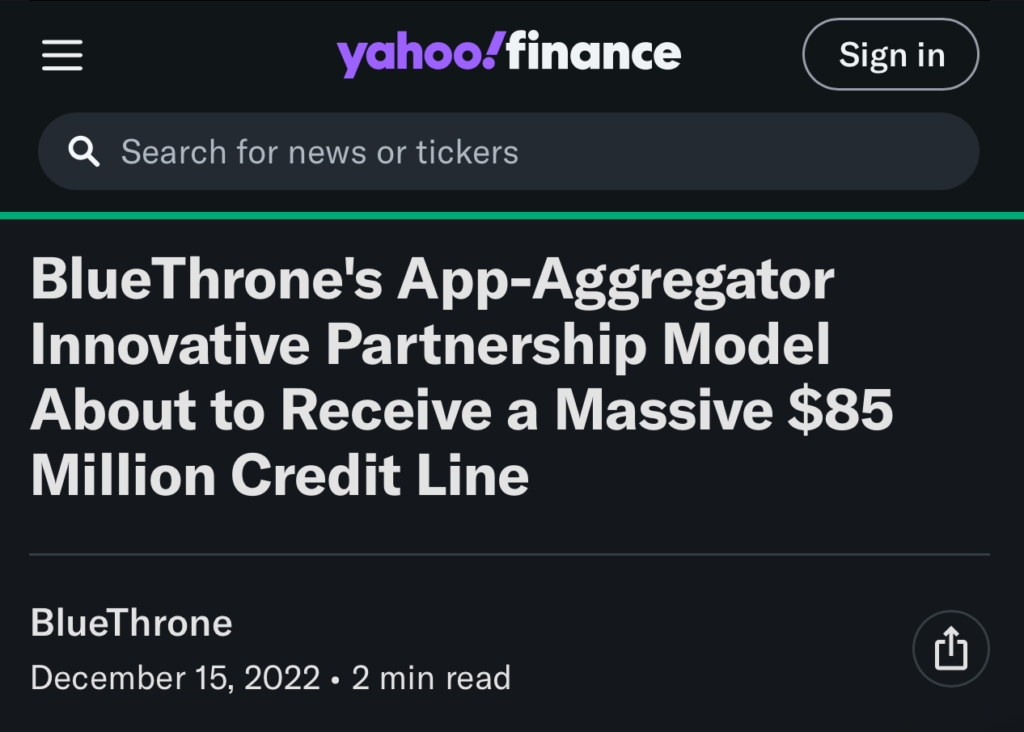
Task: Click the Yahoo Finance logo
Action: coord(509,54)
